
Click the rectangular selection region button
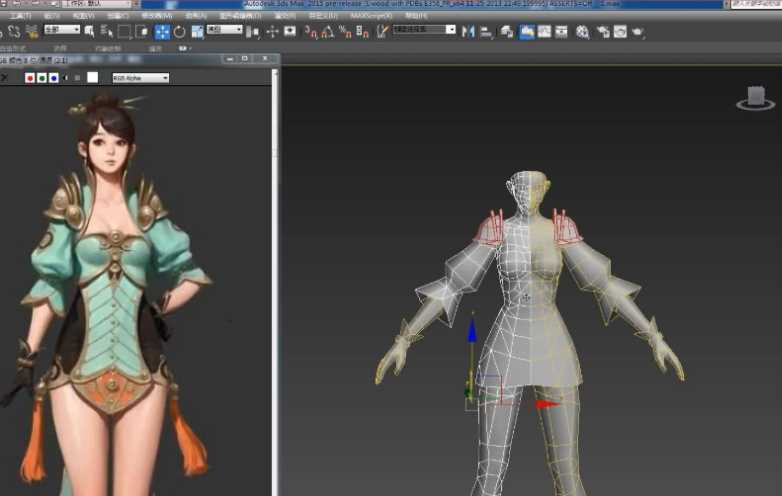coord(125,31)
